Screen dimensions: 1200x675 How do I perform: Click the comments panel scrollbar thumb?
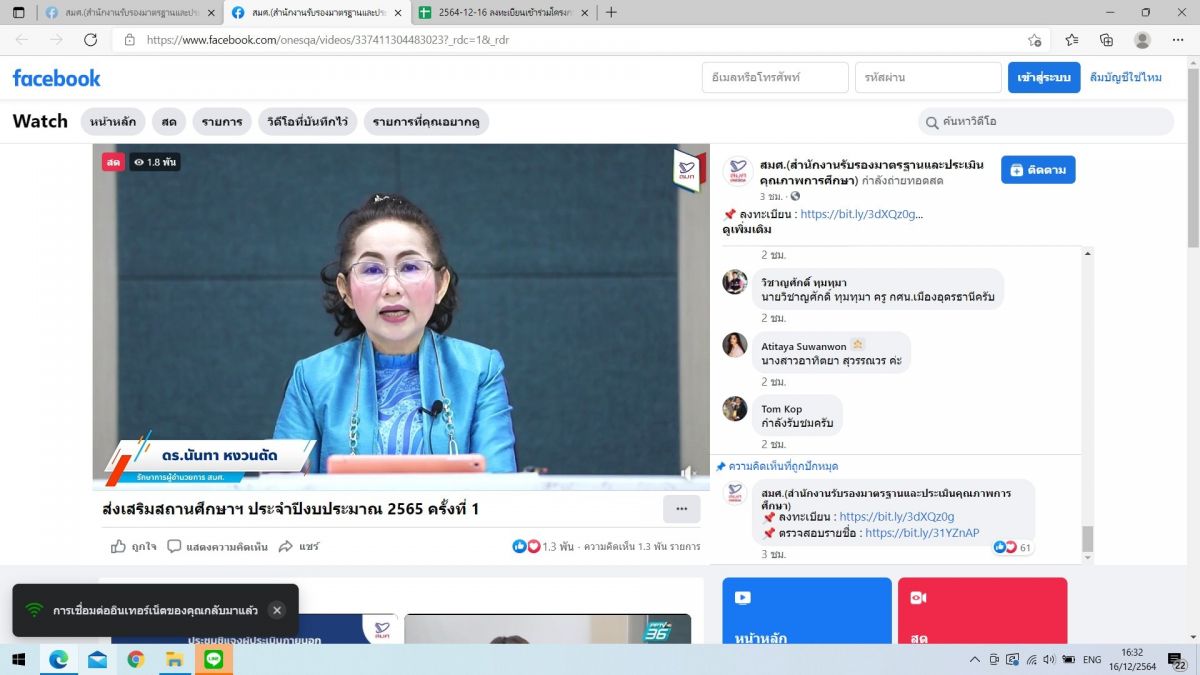pos(1088,538)
